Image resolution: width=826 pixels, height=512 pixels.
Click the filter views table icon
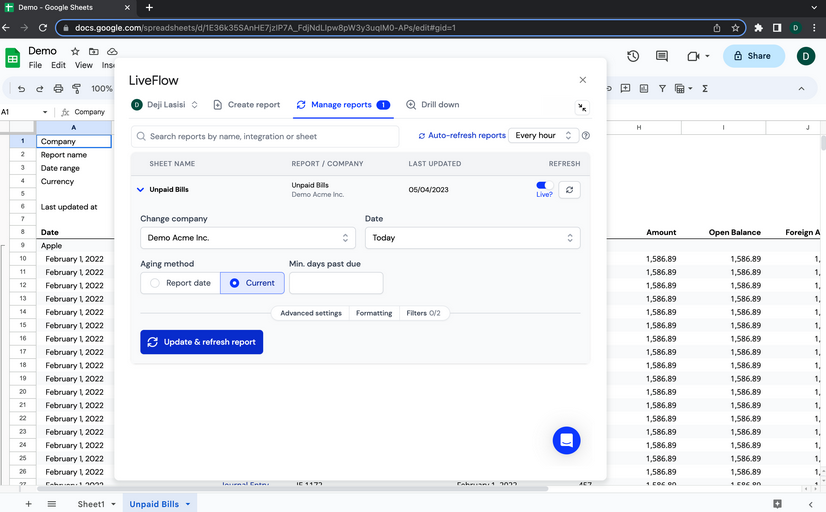coord(680,88)
